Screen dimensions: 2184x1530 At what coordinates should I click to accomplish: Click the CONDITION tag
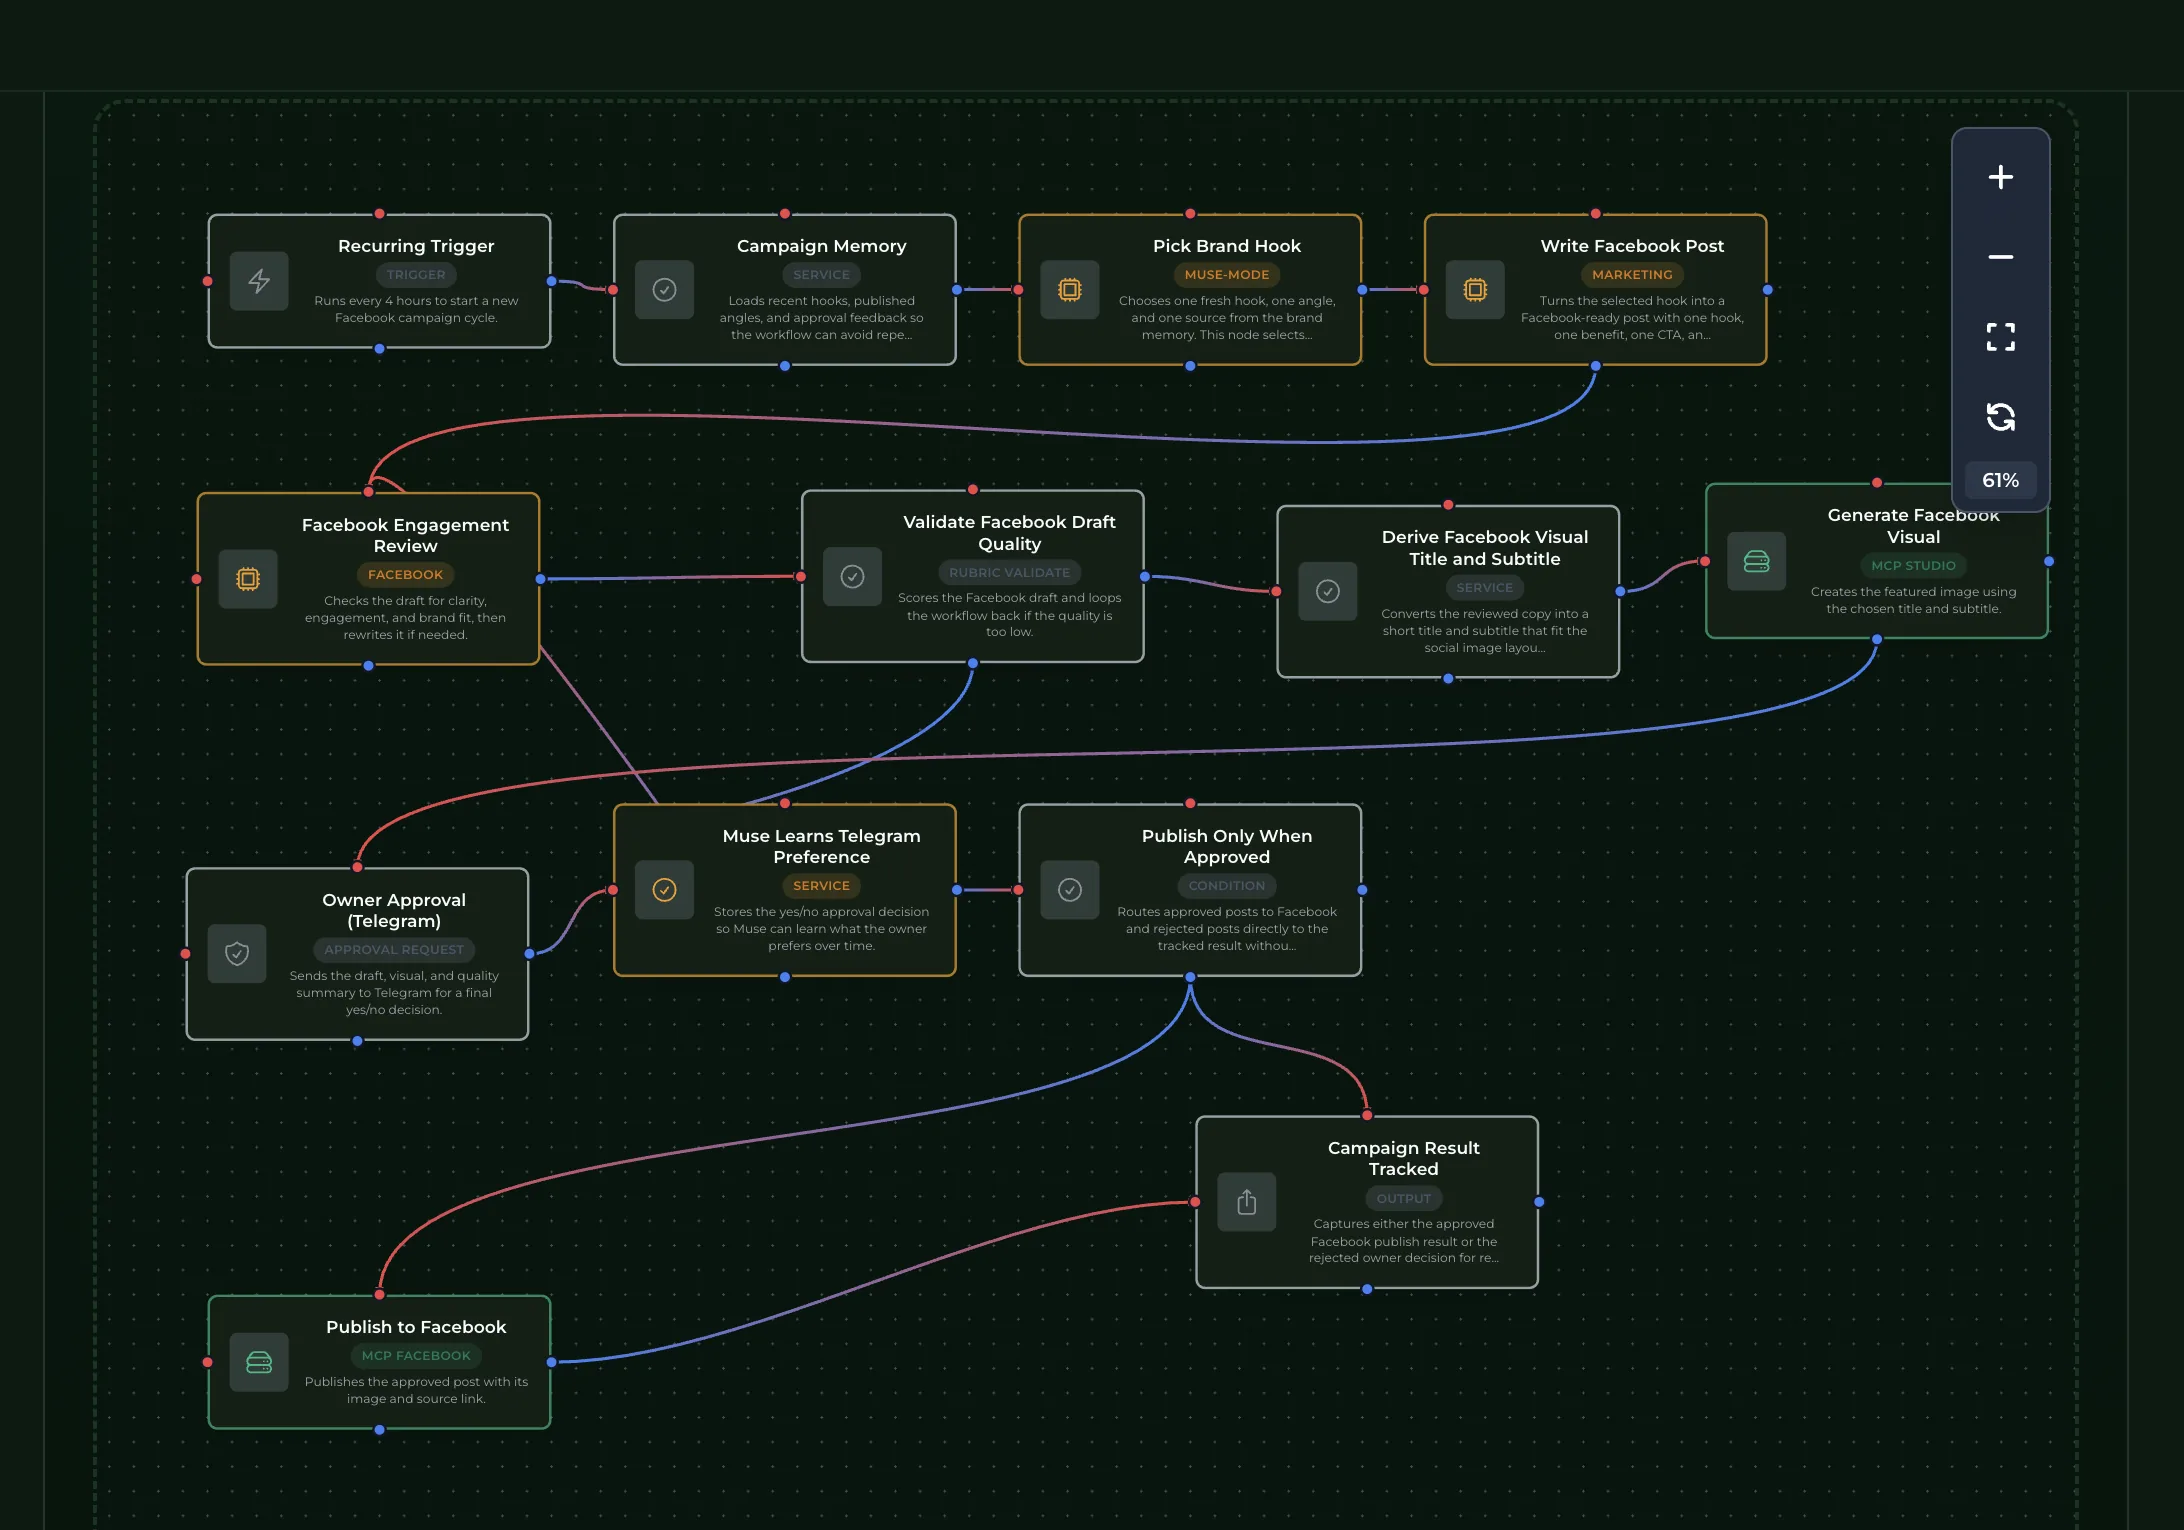pyautogui.click(x=1227, y=885)
